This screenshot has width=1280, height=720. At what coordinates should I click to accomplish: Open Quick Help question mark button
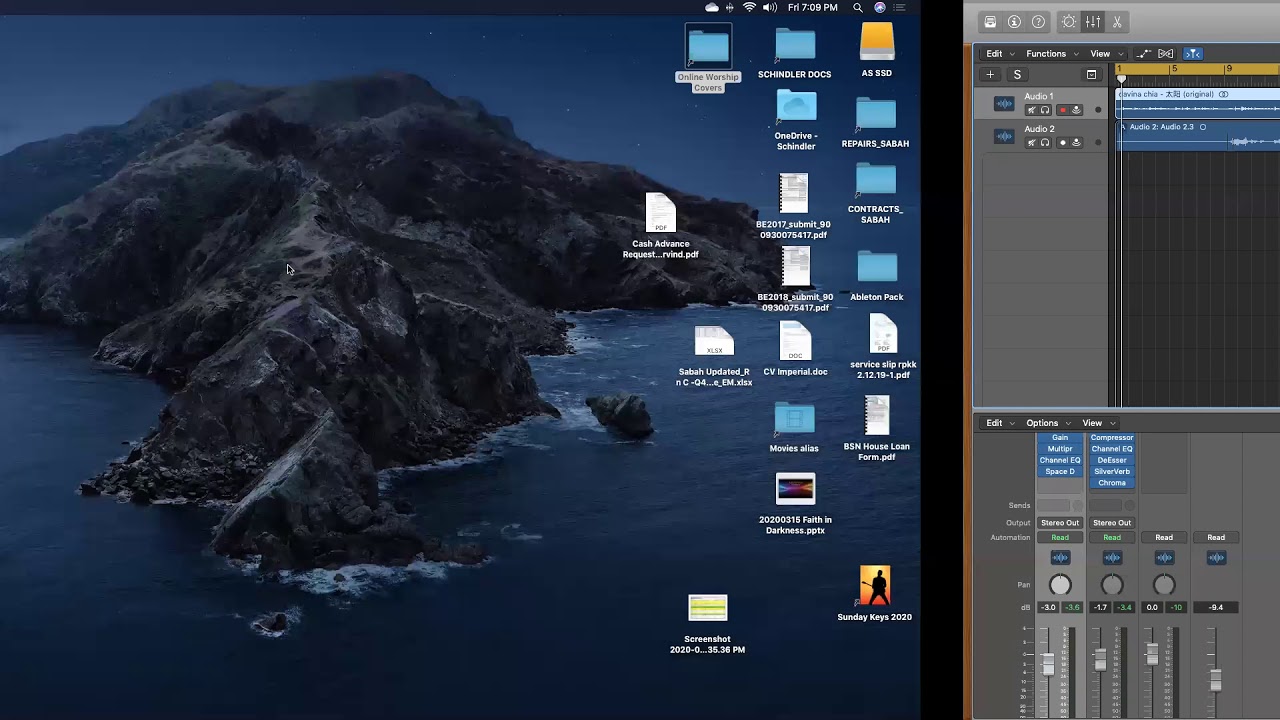1038,22
